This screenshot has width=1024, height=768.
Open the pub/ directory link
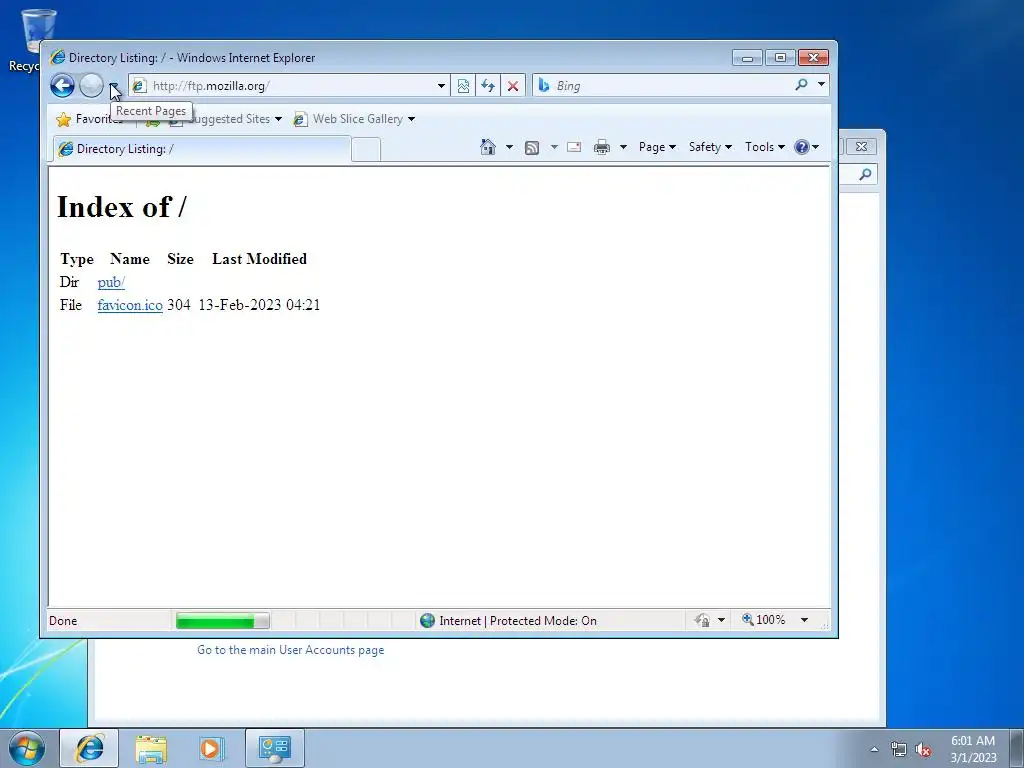point(111,282)
